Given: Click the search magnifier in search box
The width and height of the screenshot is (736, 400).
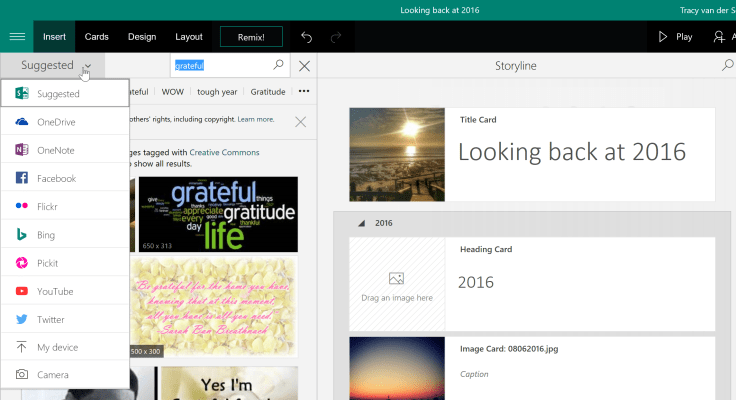Looking at the screenshot, I should [x=279, y=65].
